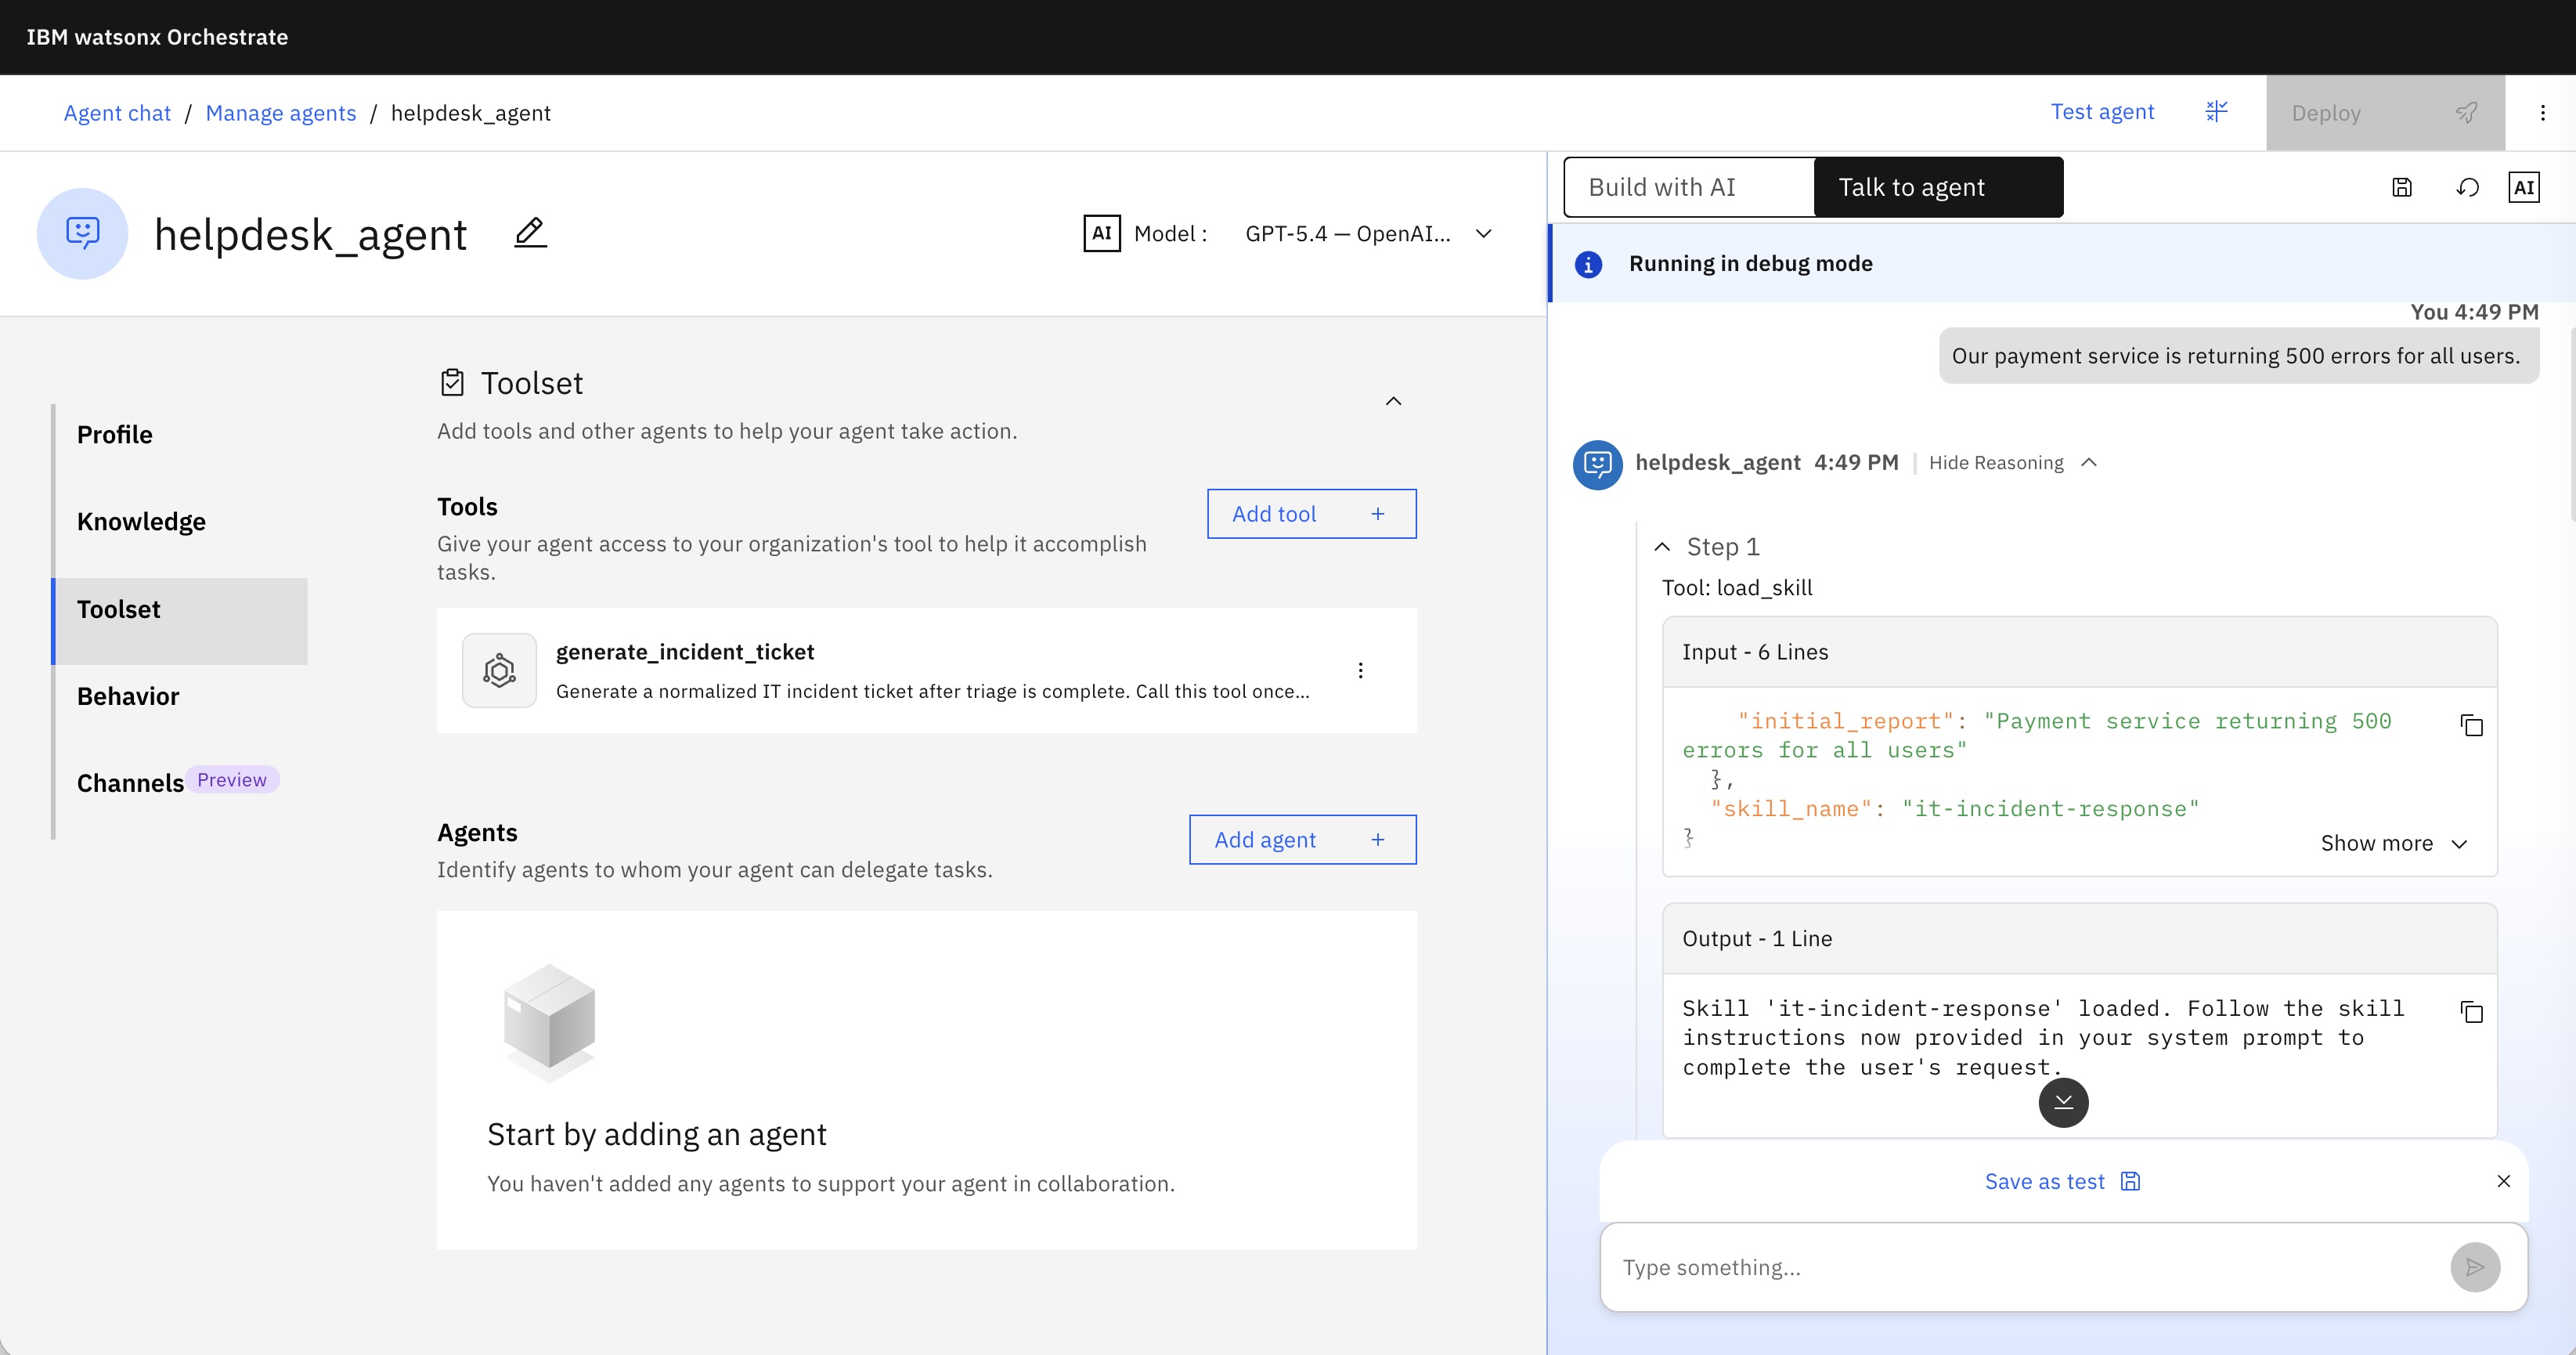Image resolution: width=2576 pixels, height=1355 pixels.
Task: Switch to Build with AI mode
Action: pyautogui.click(x=1689, y=187)
